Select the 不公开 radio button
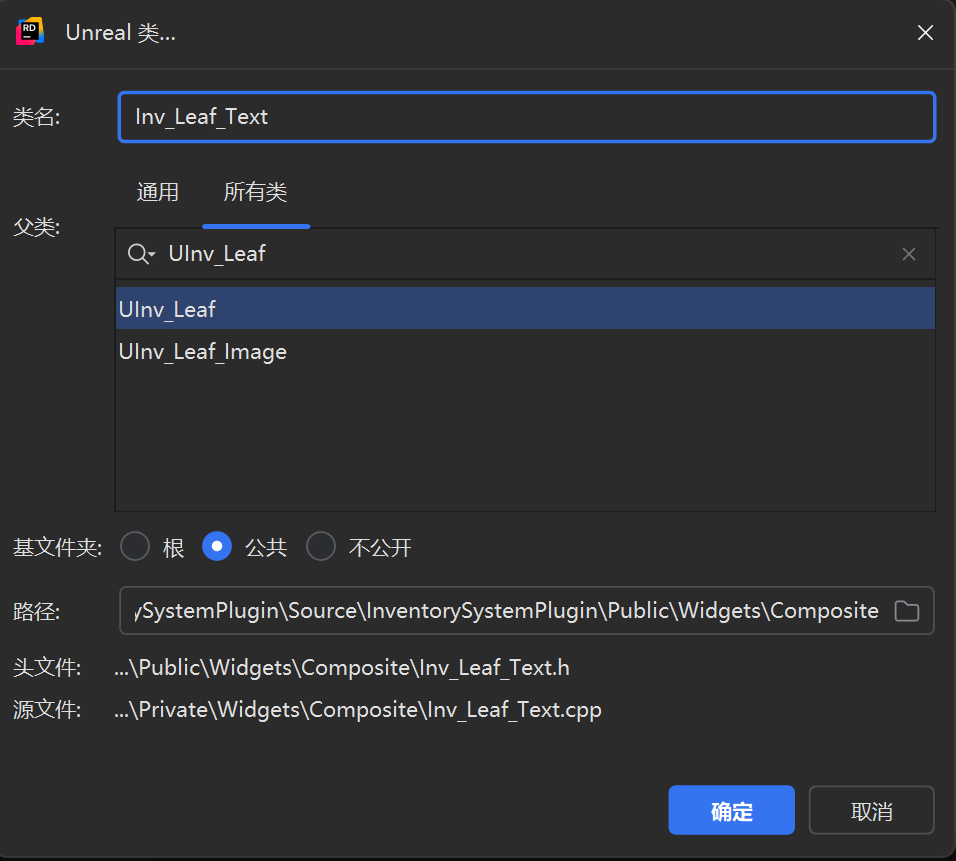This screenshot has width=956, height=861. (x=321, y=546)
